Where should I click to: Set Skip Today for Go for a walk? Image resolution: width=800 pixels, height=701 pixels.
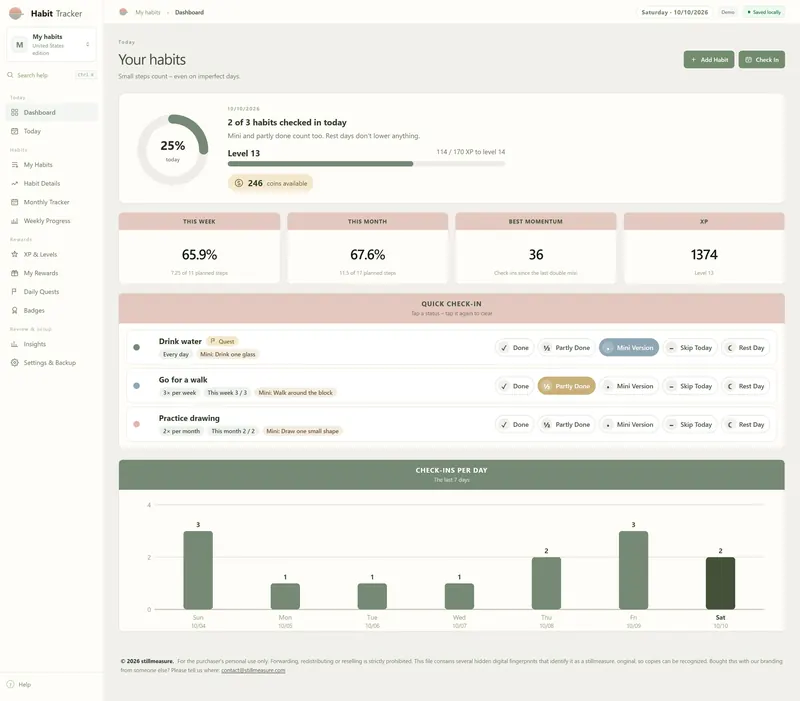(x=690, y=386)
